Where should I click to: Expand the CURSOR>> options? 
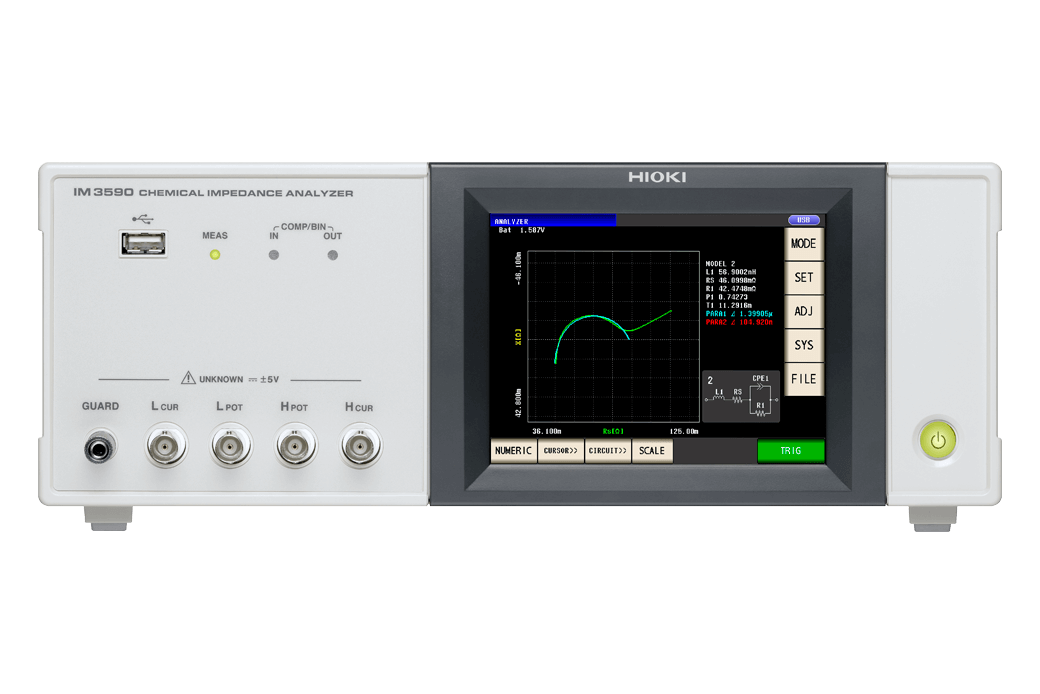[x=560, y=451]
